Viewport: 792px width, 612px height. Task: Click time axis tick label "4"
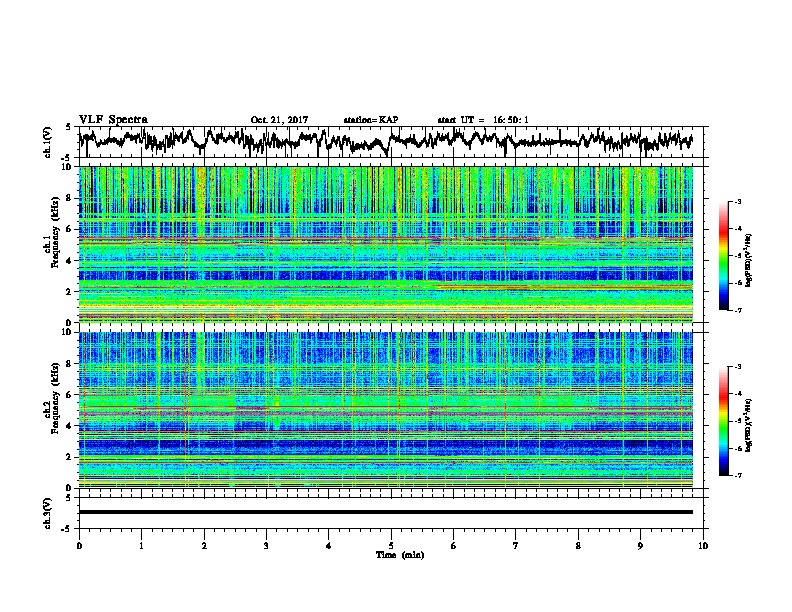[x=329, y=546]
